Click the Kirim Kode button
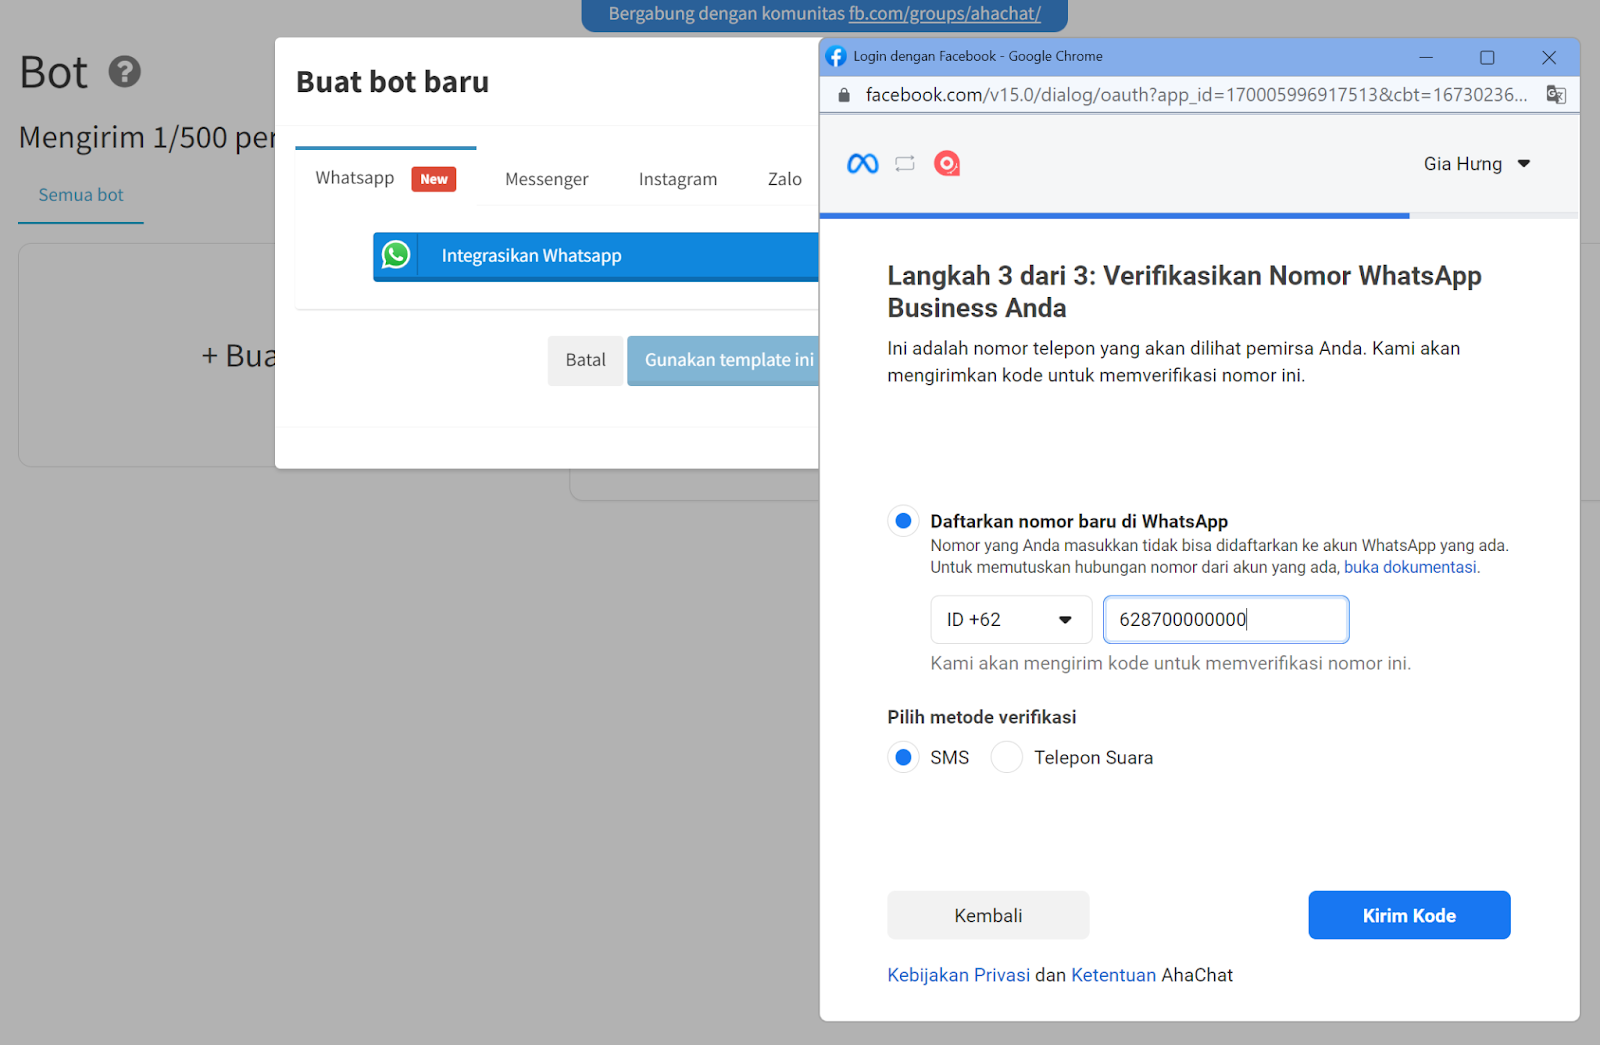Viewport: 1600px width, 1045px height. point(1409,915)
